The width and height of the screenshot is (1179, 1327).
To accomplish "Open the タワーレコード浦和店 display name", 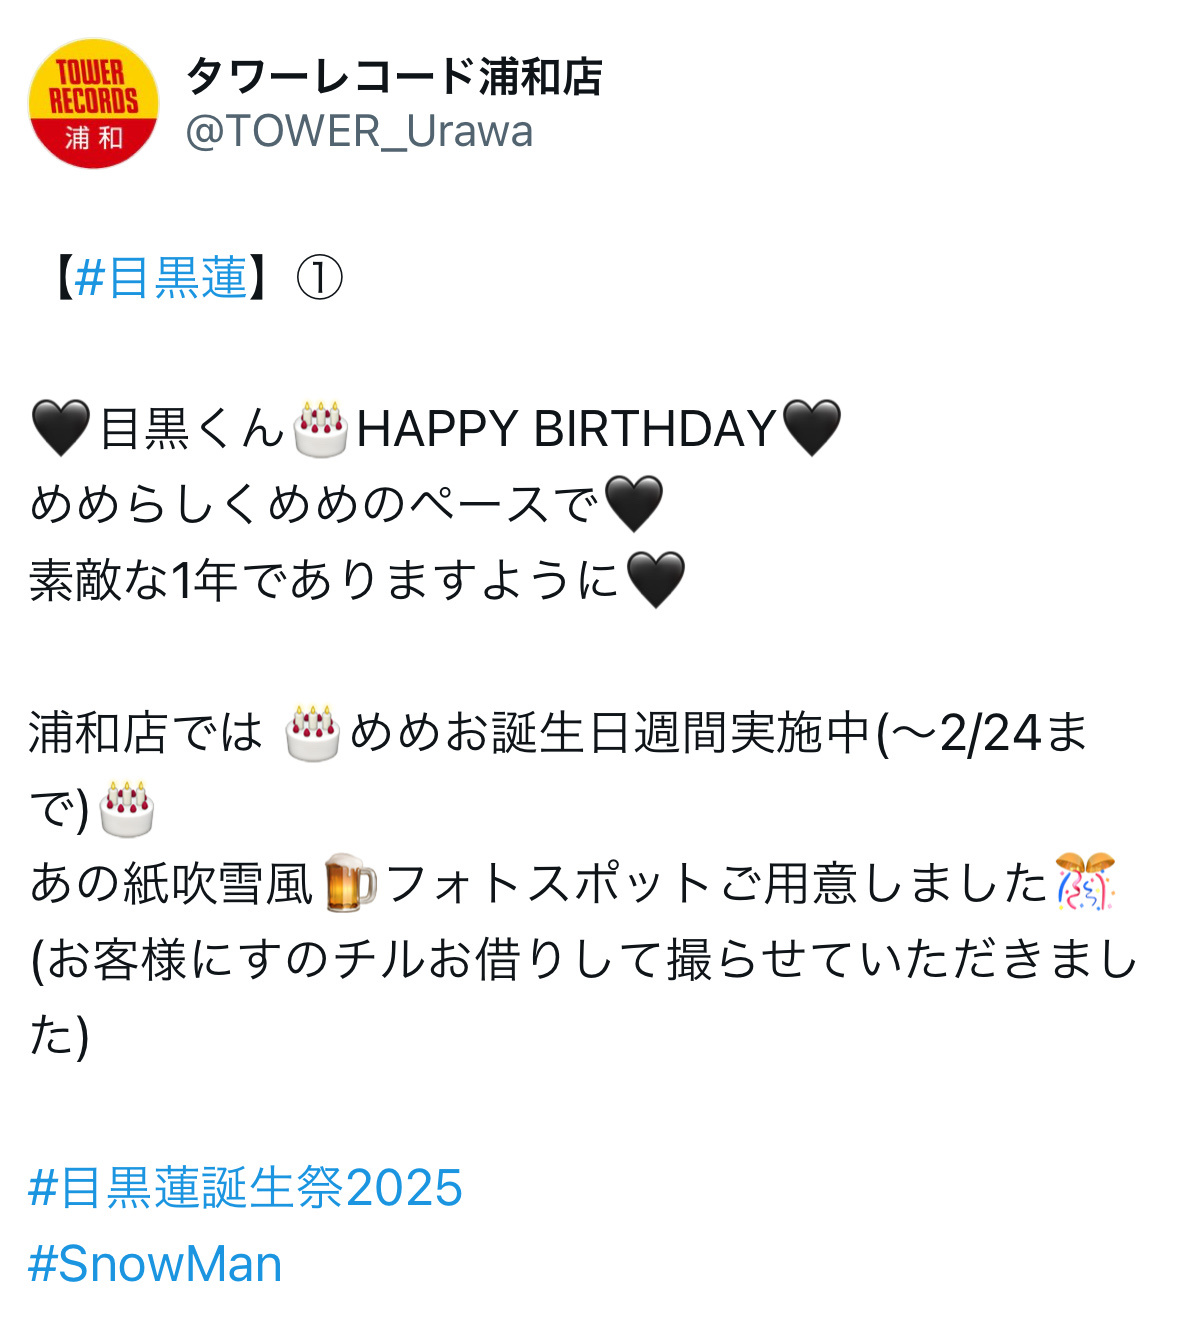I will (394, 76).
